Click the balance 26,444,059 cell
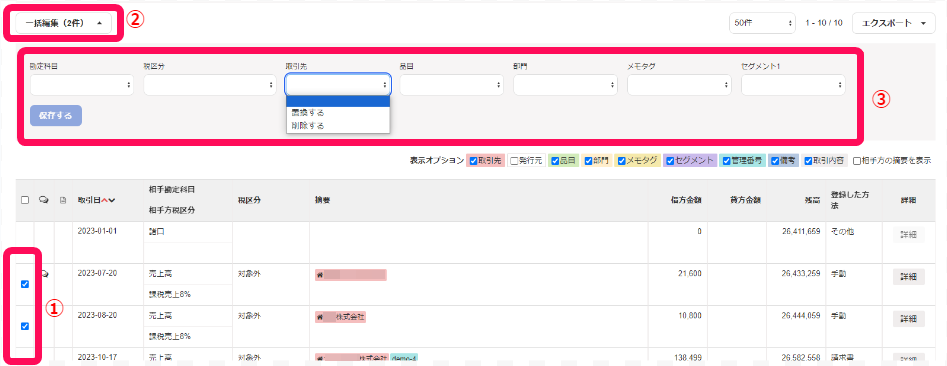 [800, 315]
